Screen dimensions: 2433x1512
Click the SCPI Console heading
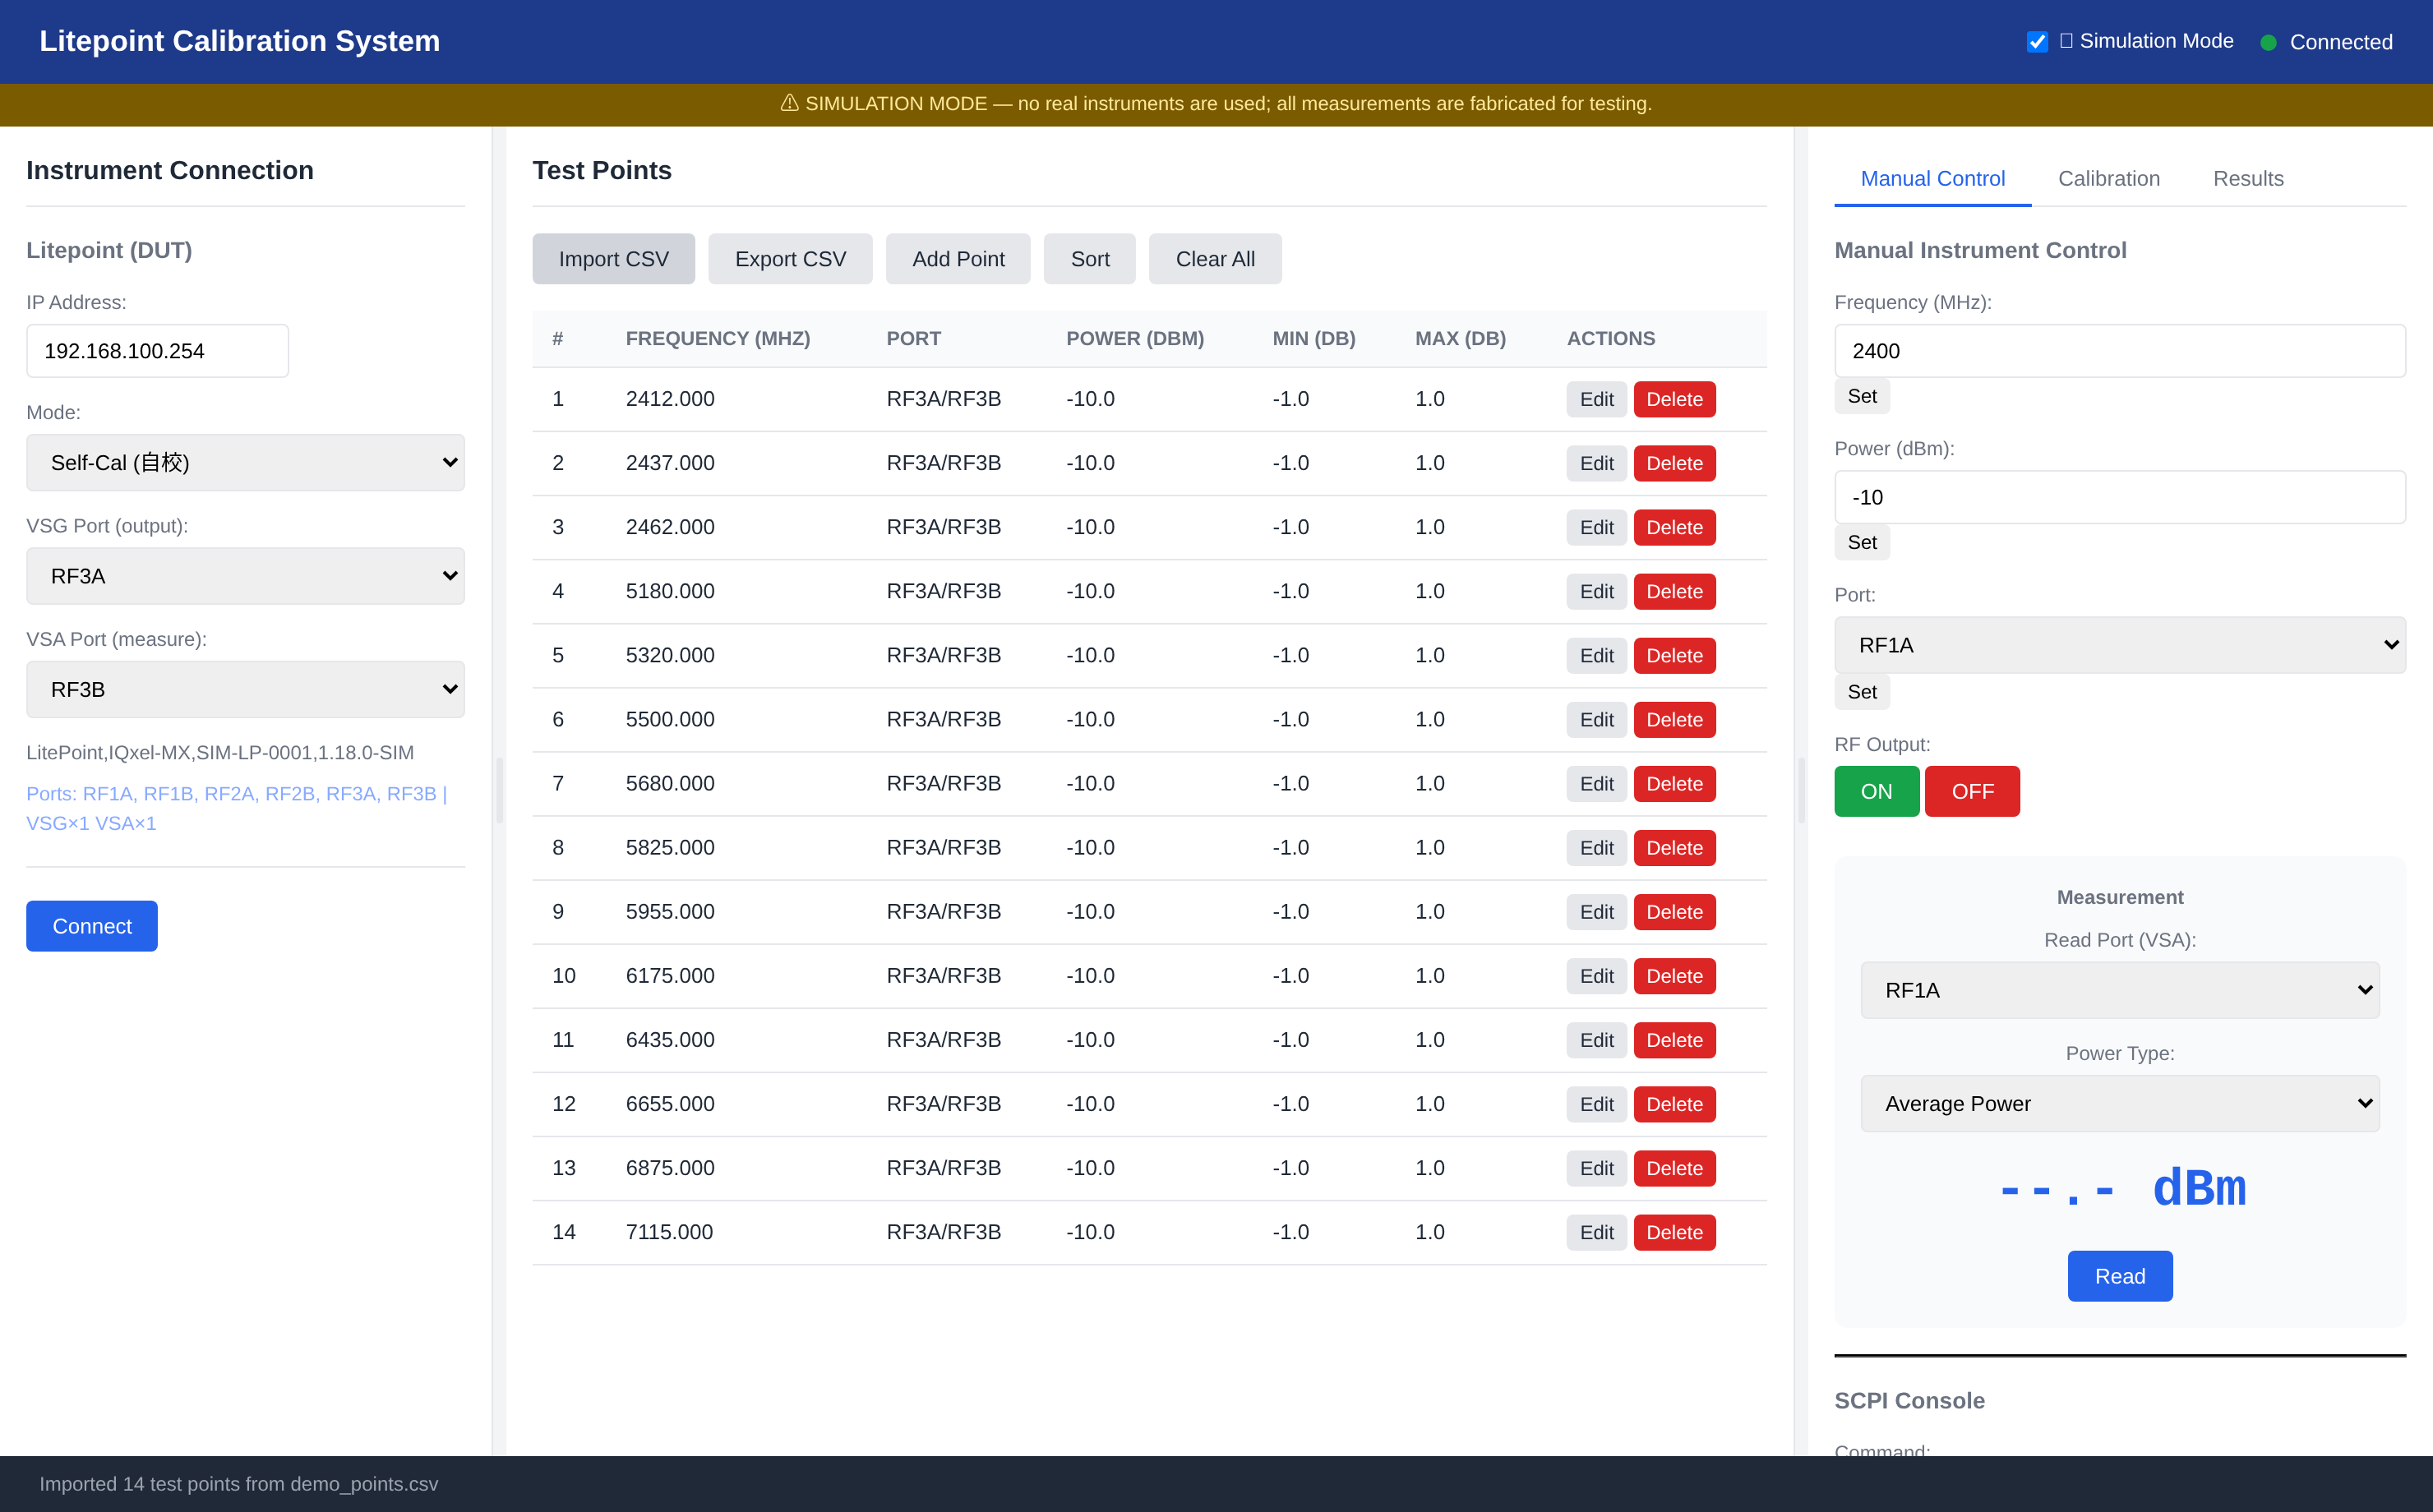coord(1909,1400)
